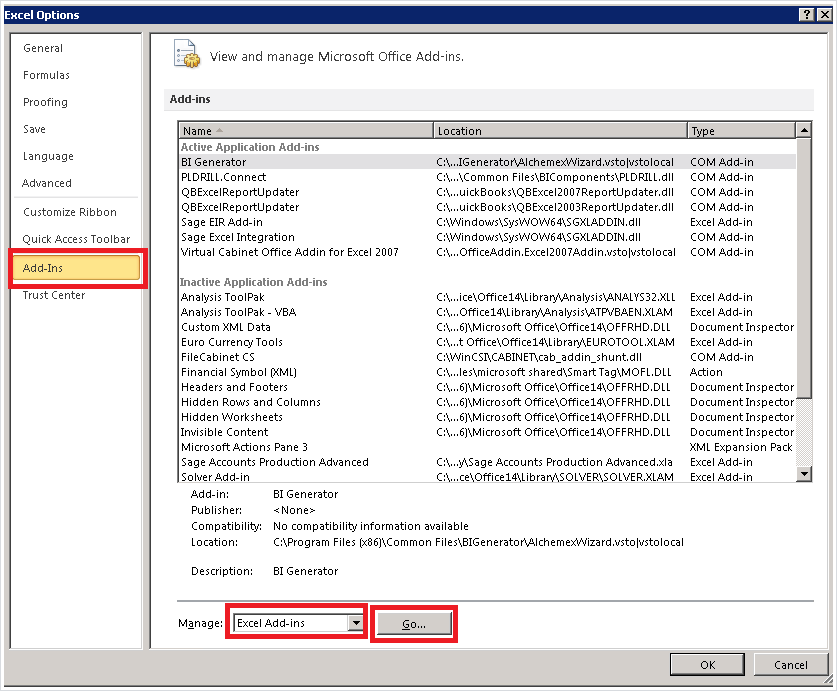This screenshot has width=837, height=691.
Task: Select Euro Currency Tools add-in
Action: coord(487,342)
